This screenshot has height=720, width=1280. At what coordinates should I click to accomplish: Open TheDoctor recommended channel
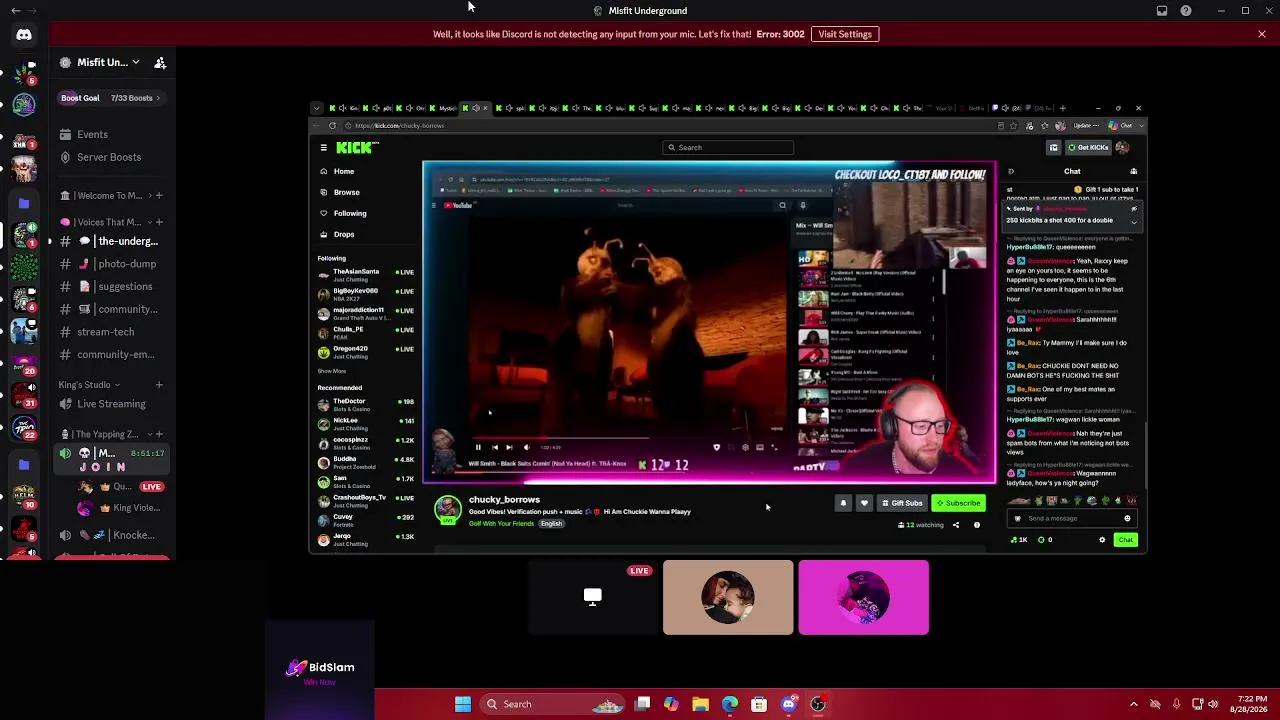[365, 404]
